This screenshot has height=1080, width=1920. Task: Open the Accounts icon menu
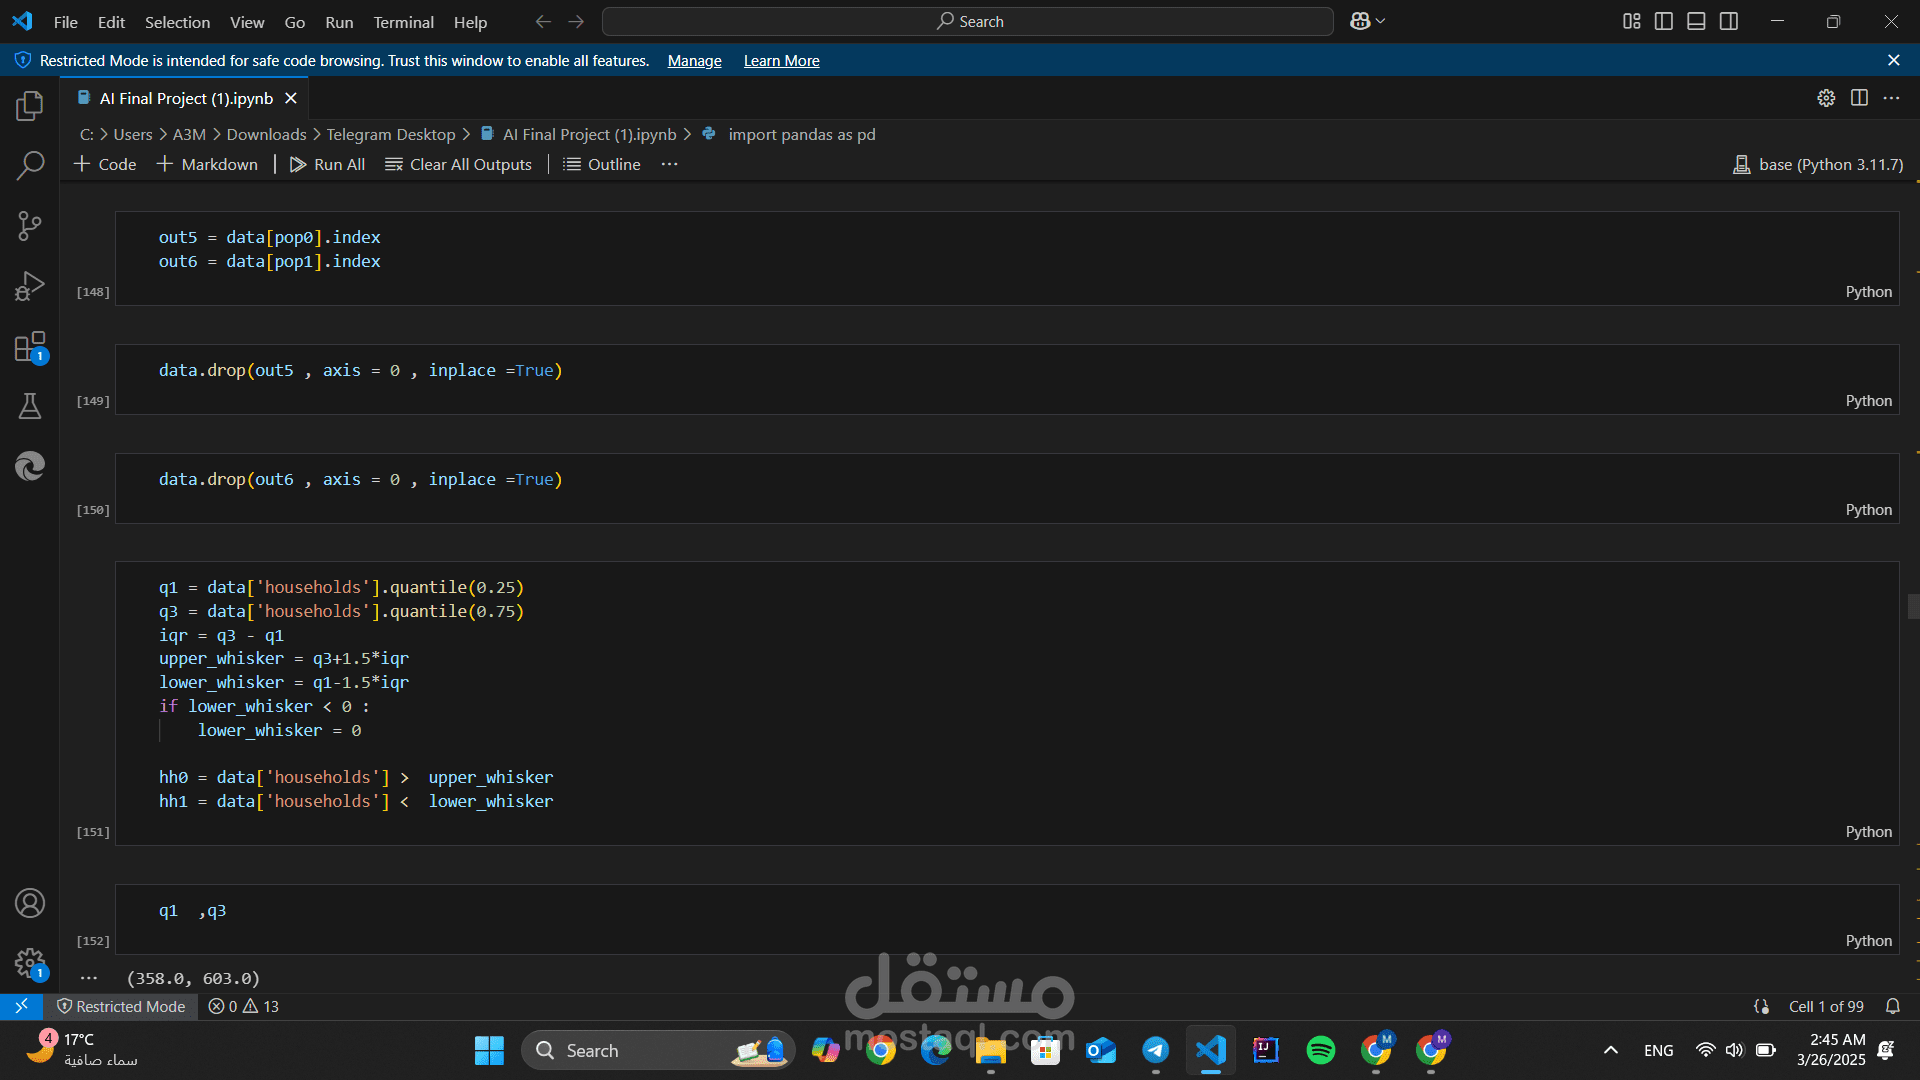pyautogui.click(x=30, y=903)
